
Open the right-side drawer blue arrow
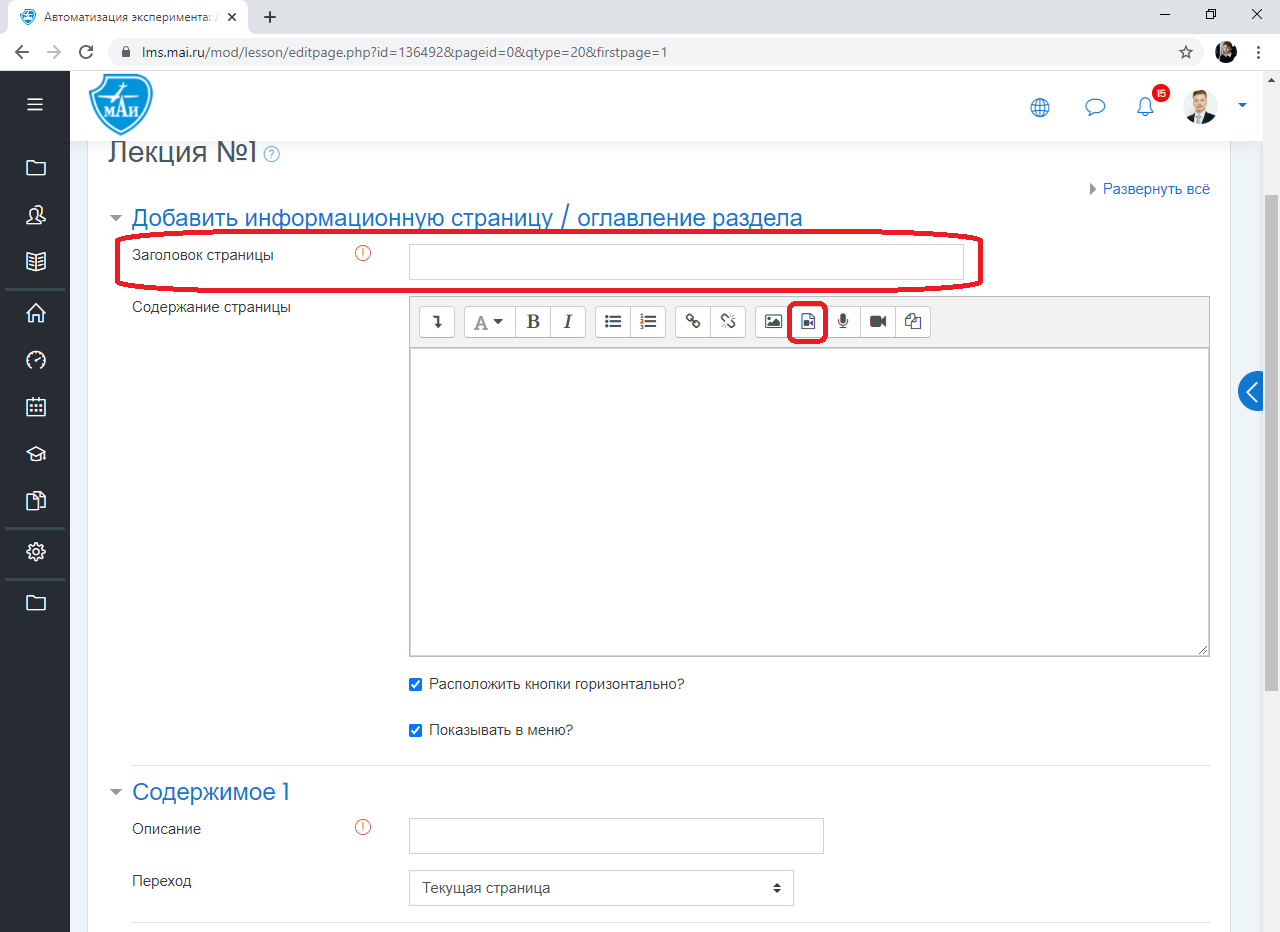[x=1251, y=391]
